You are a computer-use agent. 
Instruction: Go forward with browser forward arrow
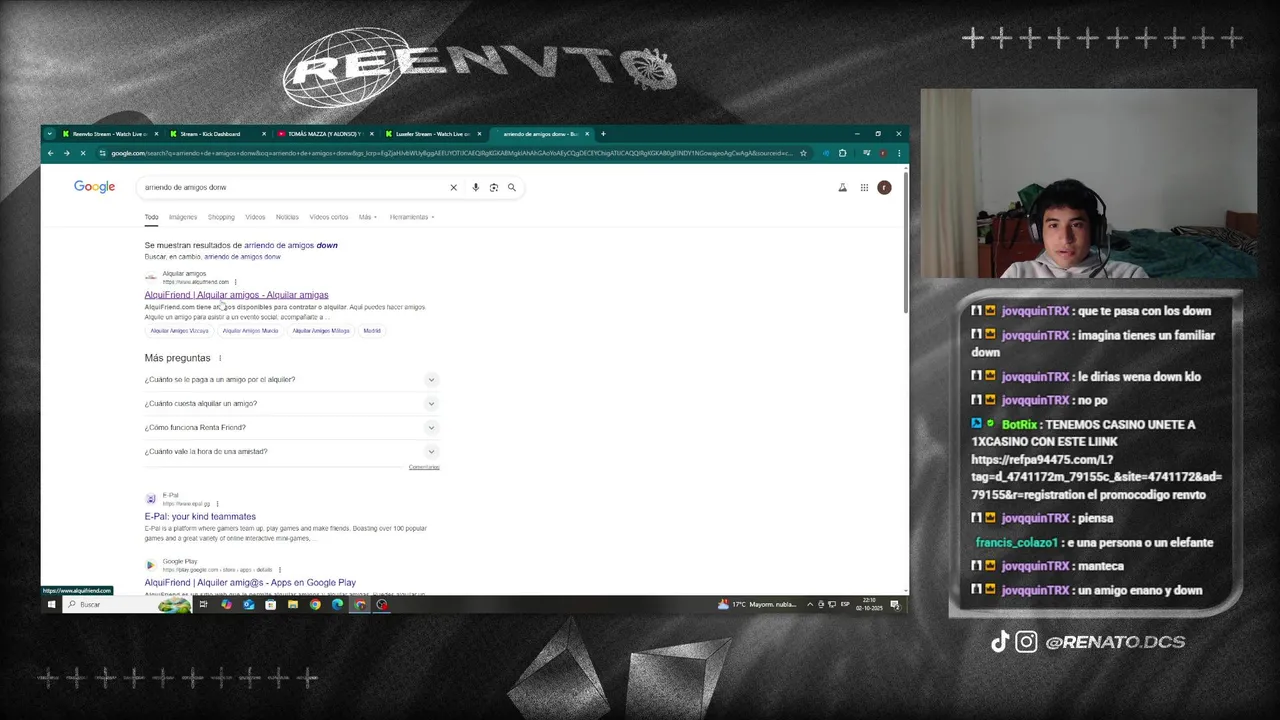66,153
